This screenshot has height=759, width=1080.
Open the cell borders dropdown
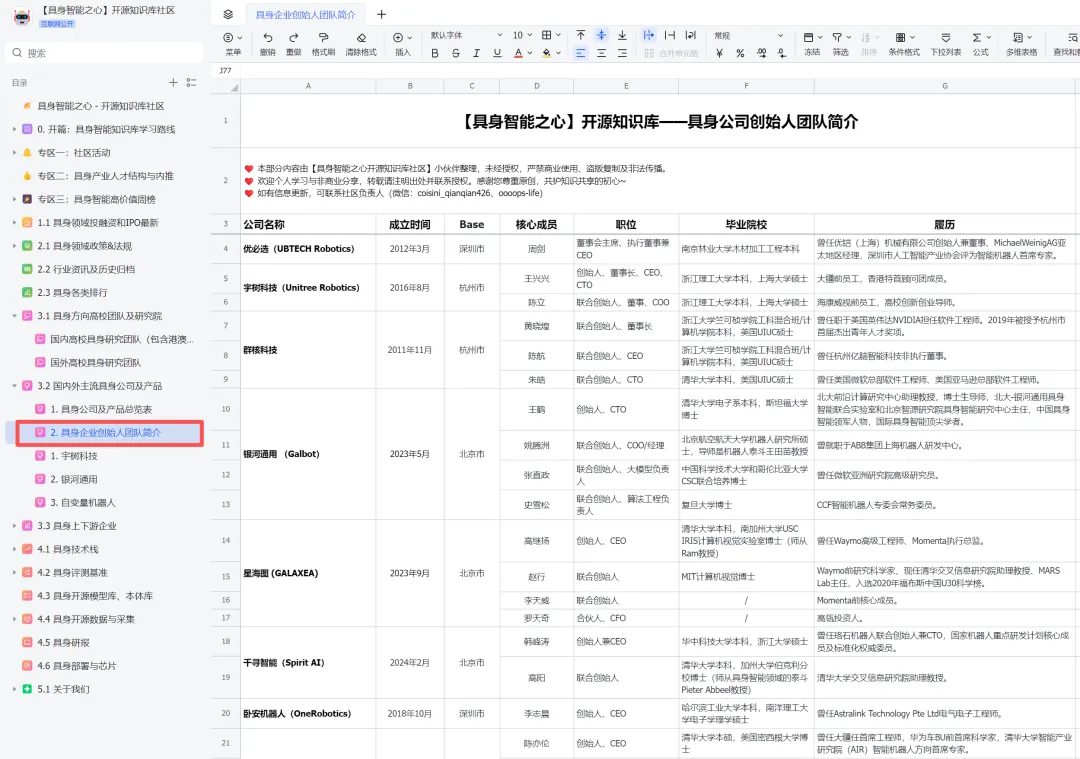(551, 35)
